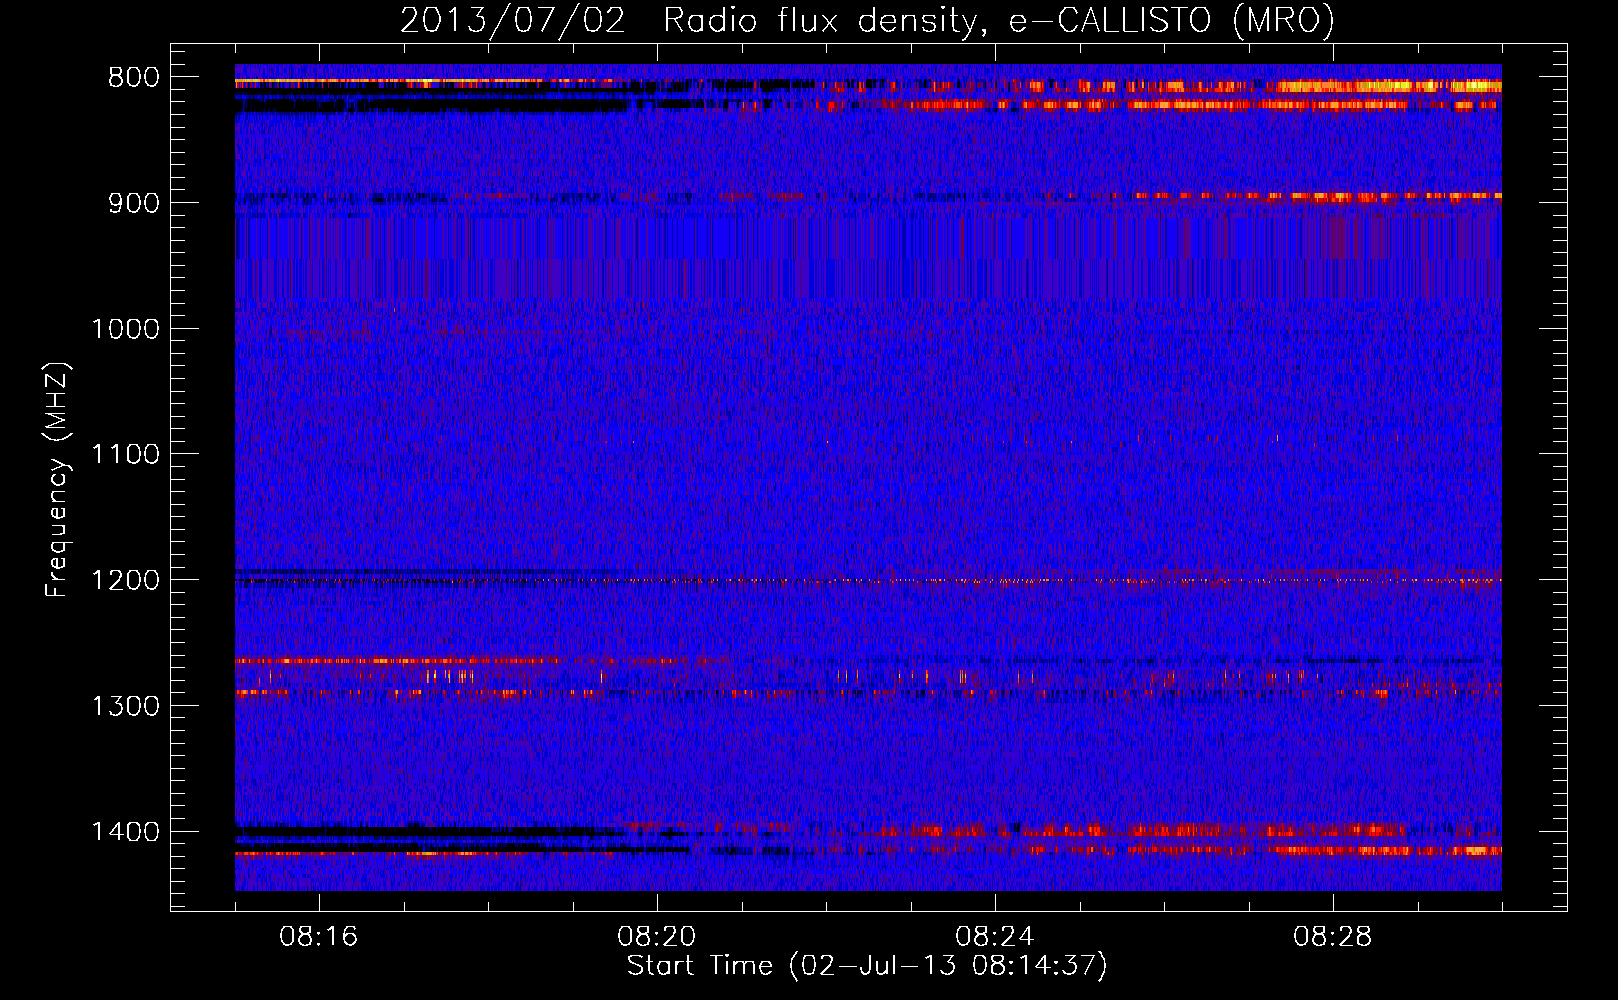Click the 08:20 time axis label
Image resolution: width=1618 pixels, height=1000 pixels.
(657, 937)
